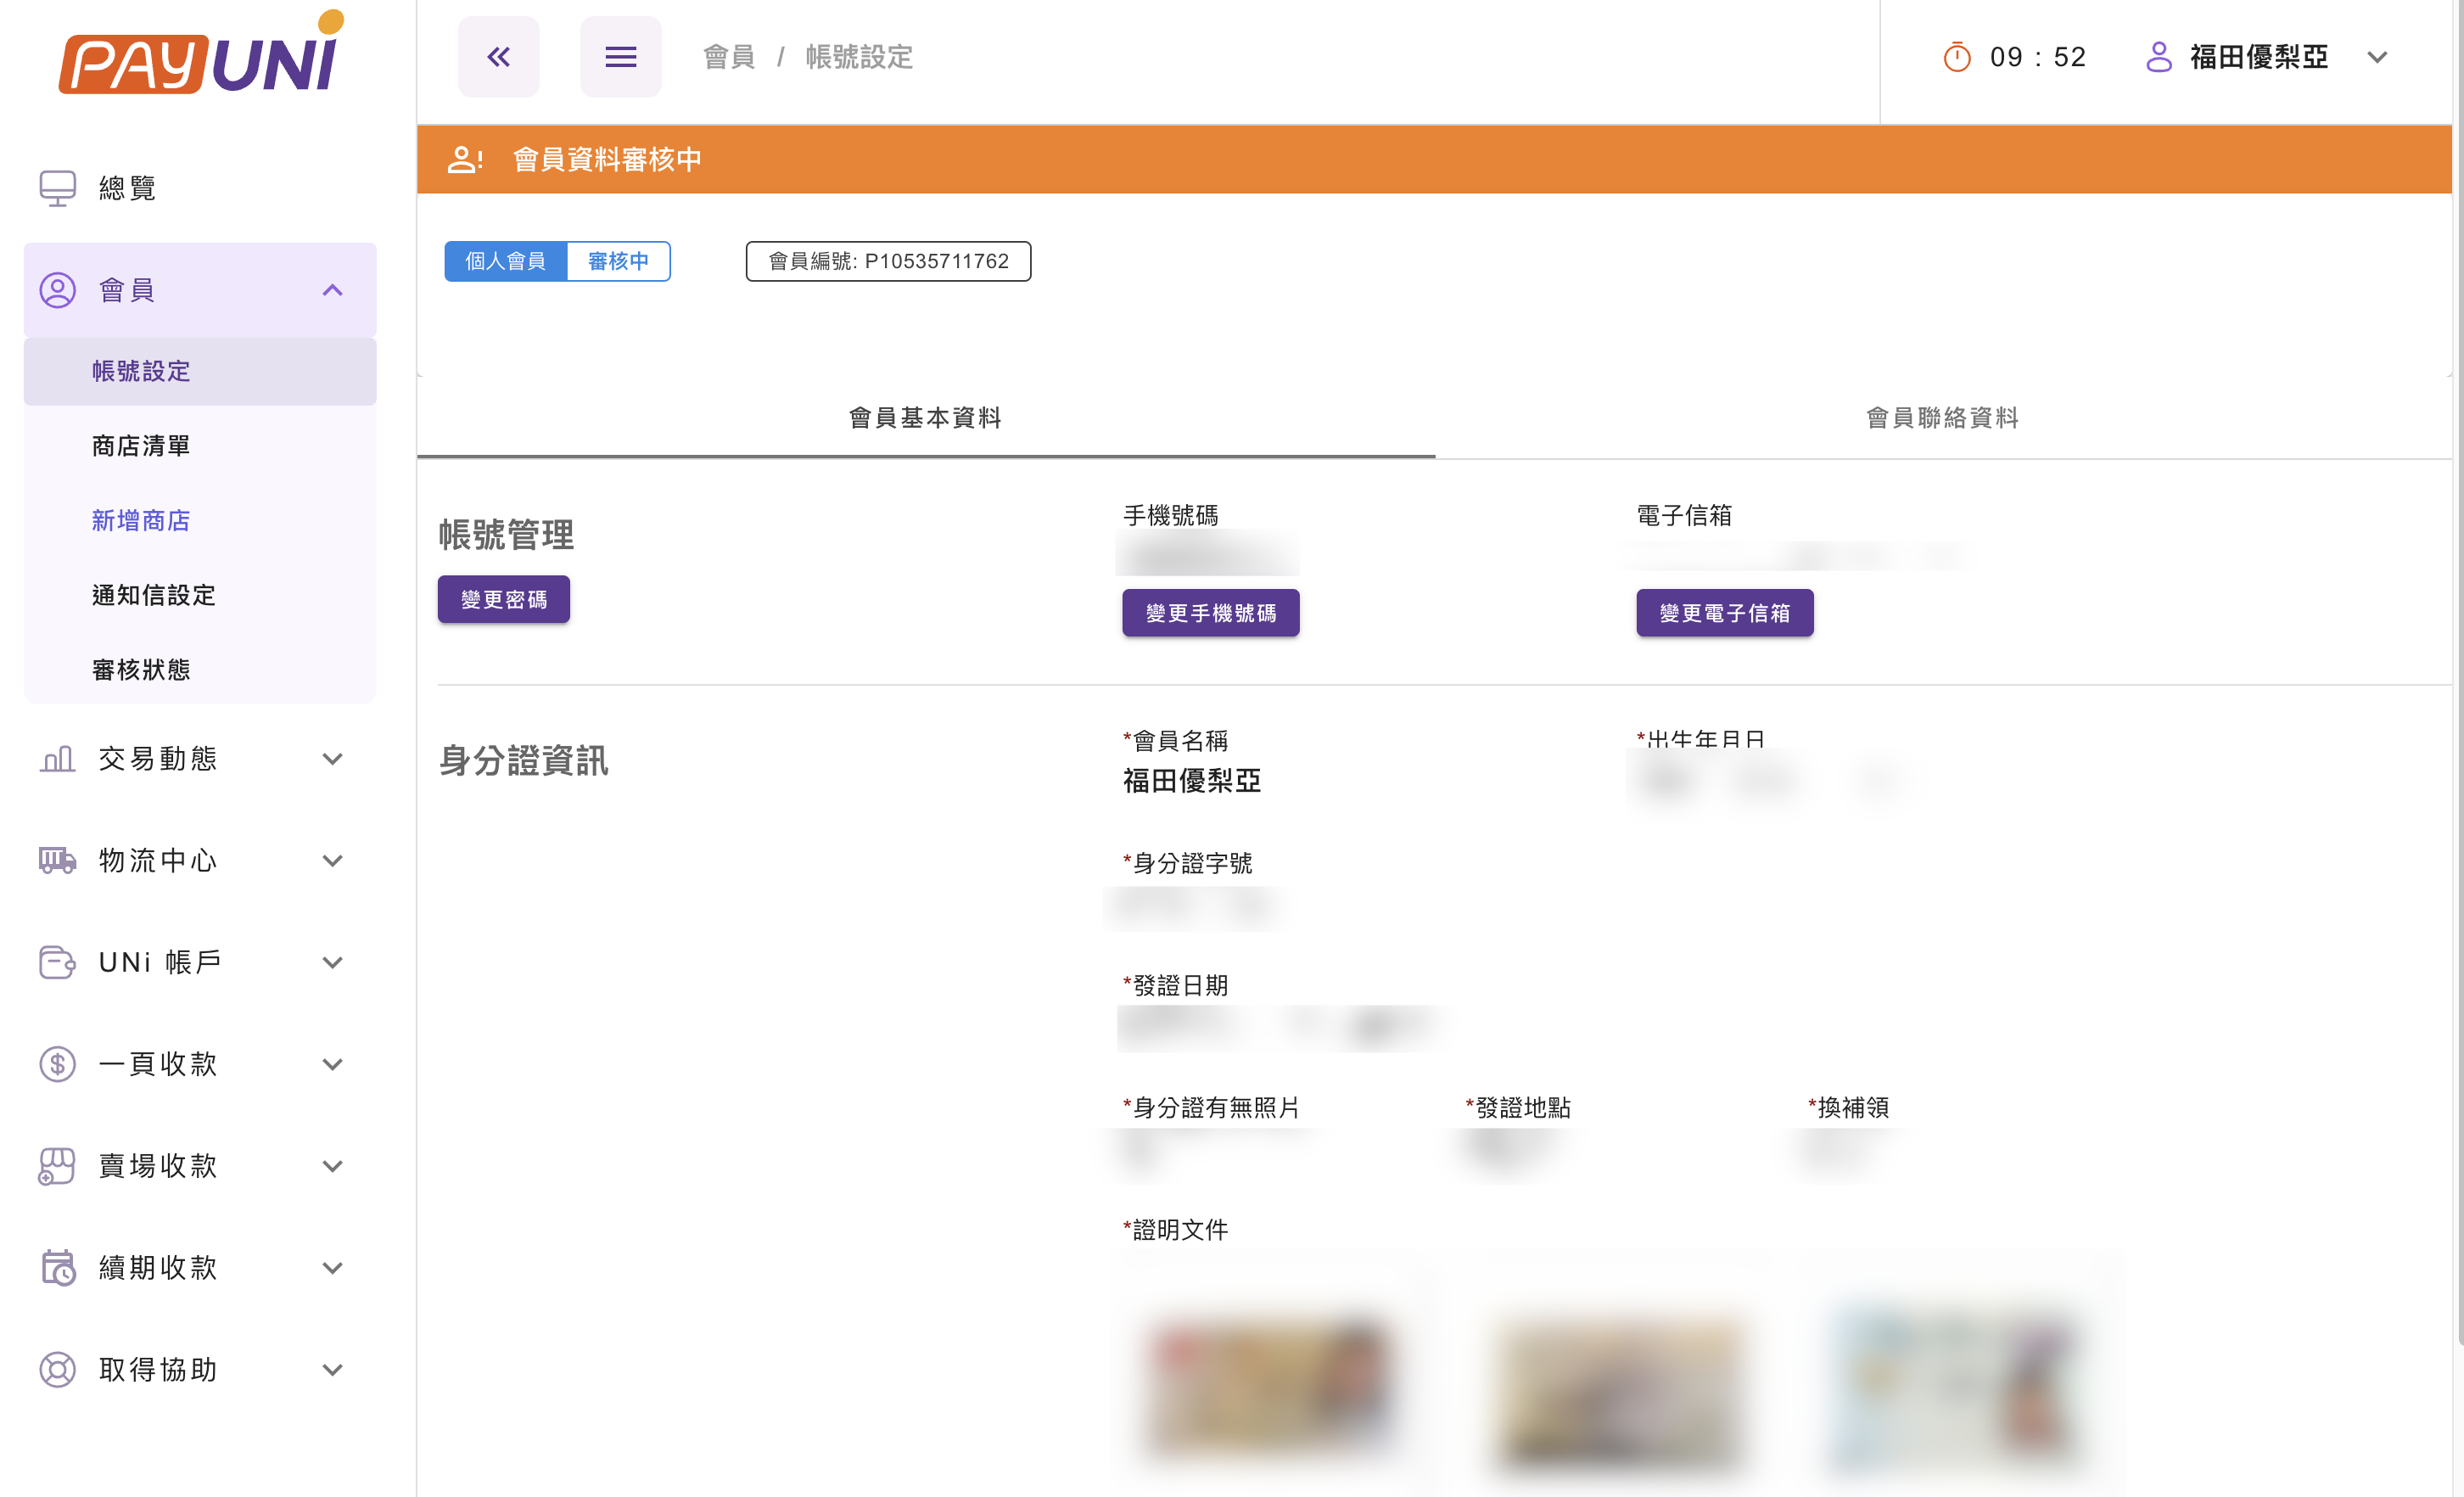The image size is (2464, 1497).
Task: Click the 09 : 52 countdown timer
Action: (x=2038, y=57)
